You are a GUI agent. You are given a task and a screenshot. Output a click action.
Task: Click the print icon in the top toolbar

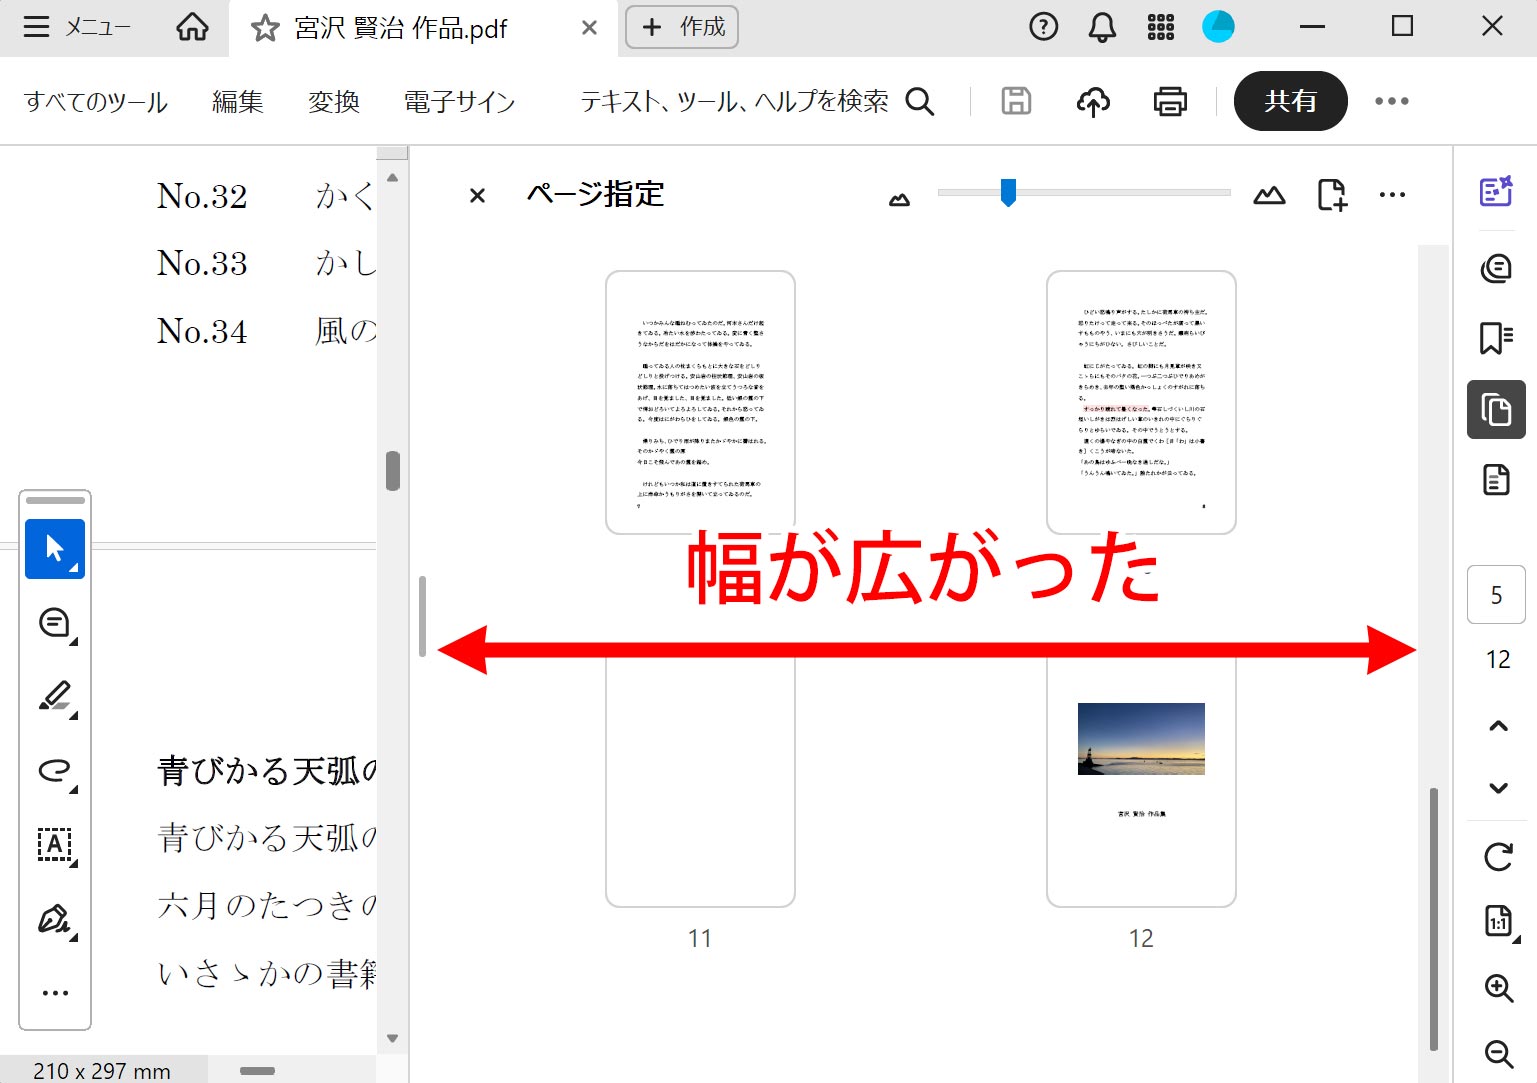1169,101
